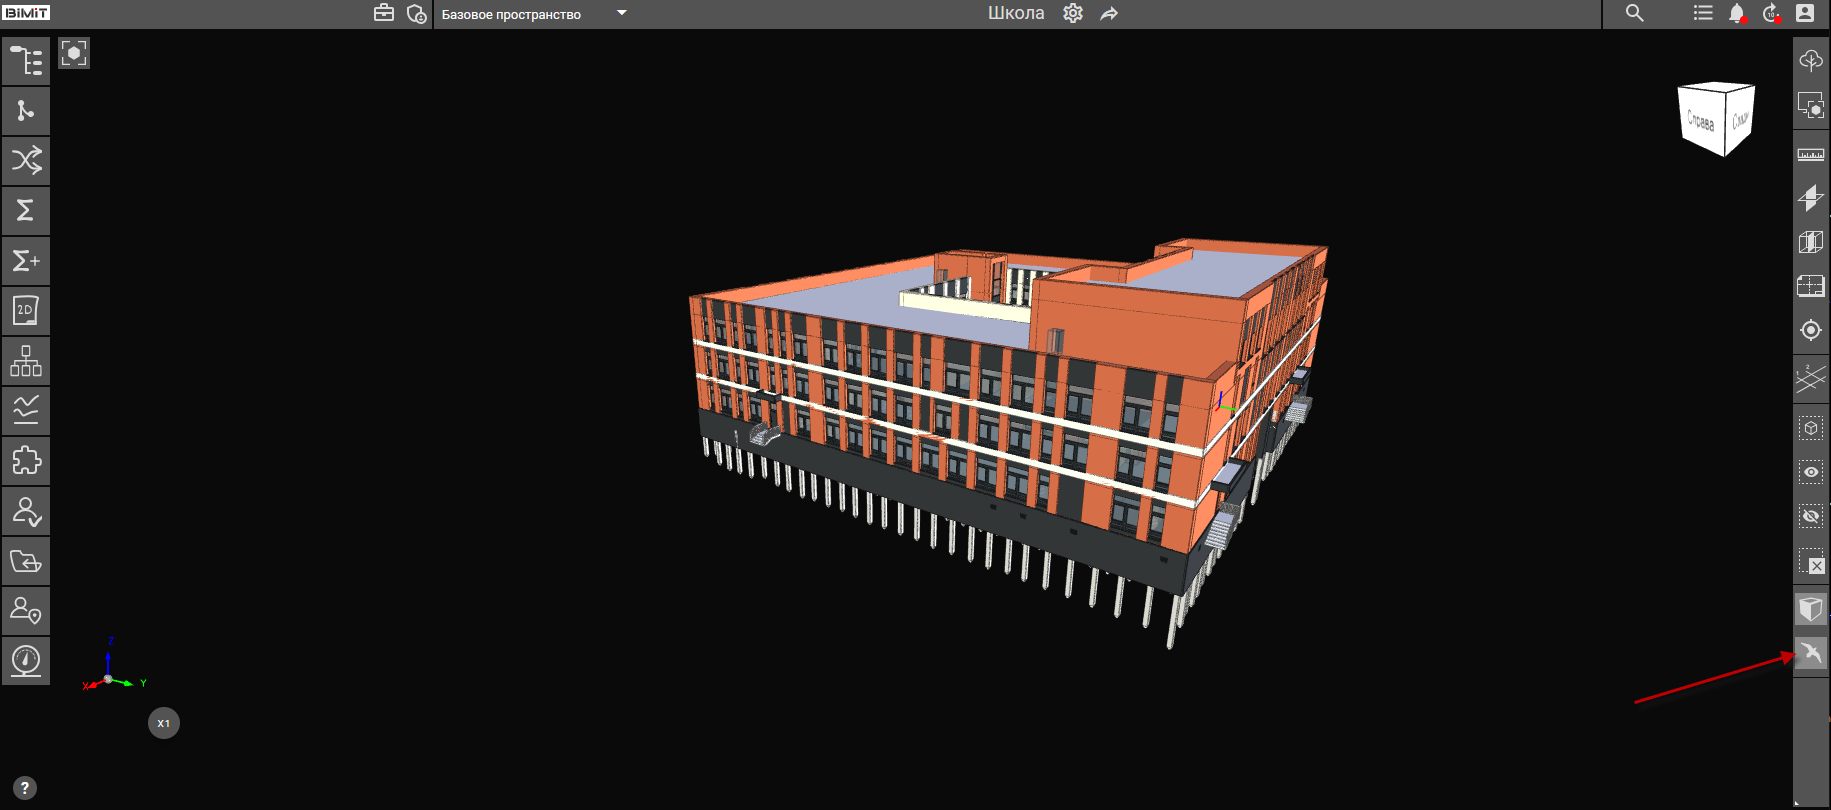Open the notifications bell
Screen dimensions: 1831x810
coord(1737,13)
